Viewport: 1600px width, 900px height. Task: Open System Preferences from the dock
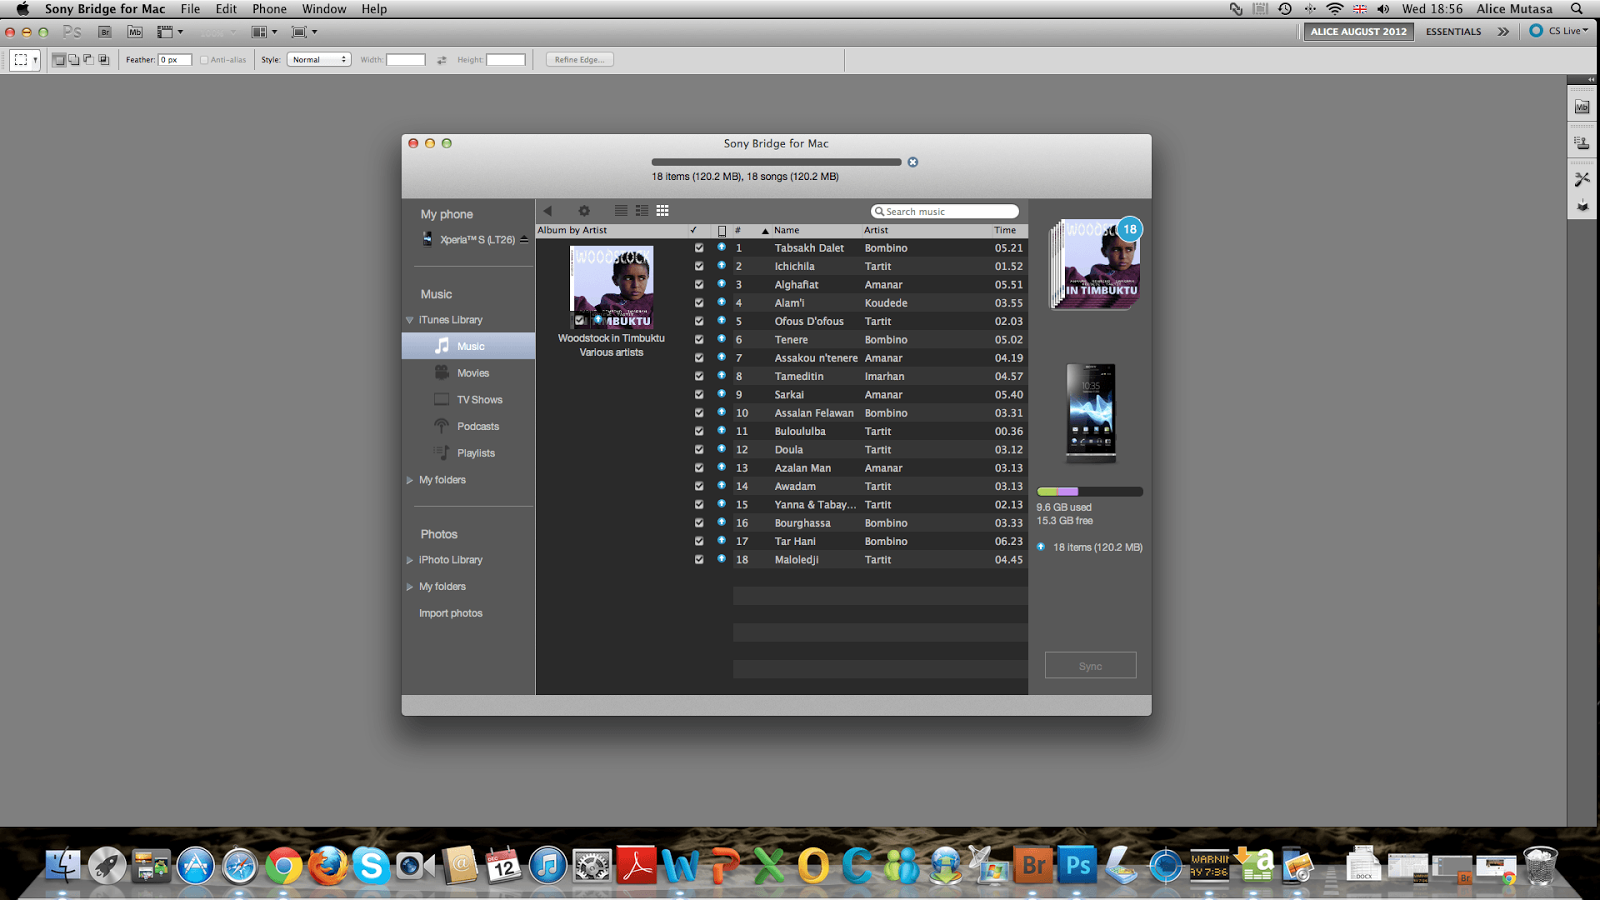click(x=592, y=865)
